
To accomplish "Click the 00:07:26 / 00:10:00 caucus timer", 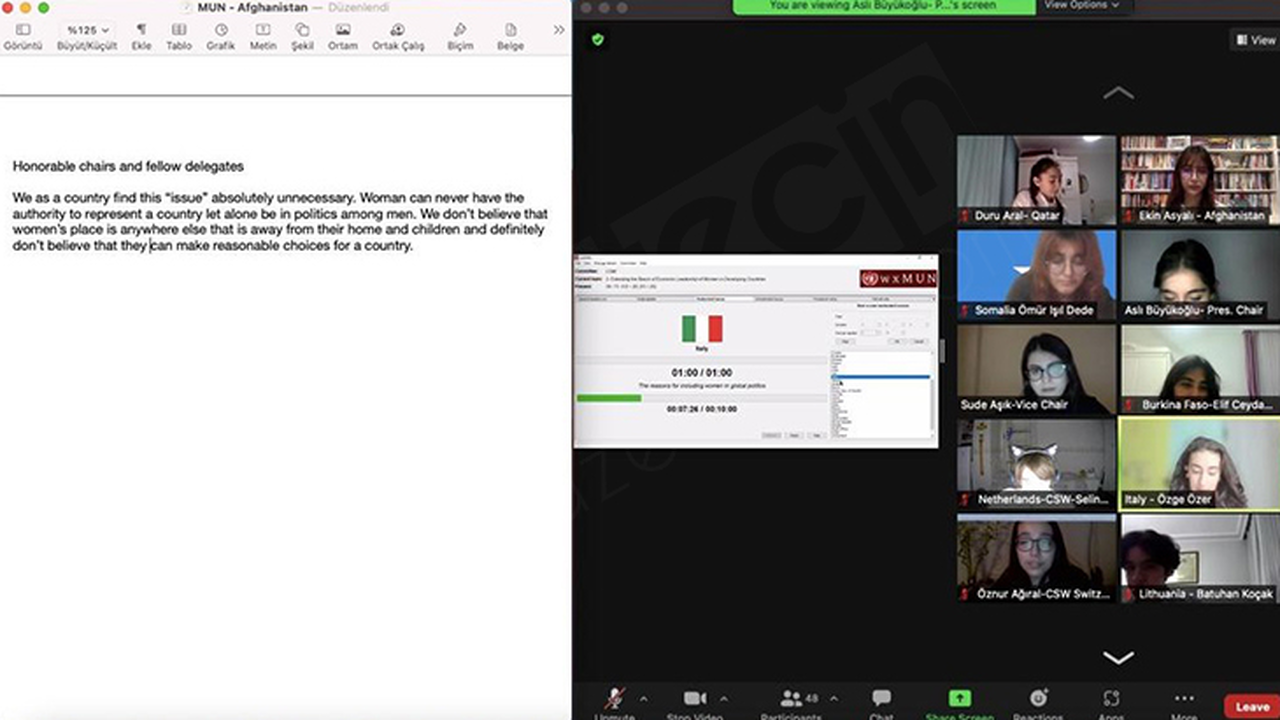I will 700,408.
